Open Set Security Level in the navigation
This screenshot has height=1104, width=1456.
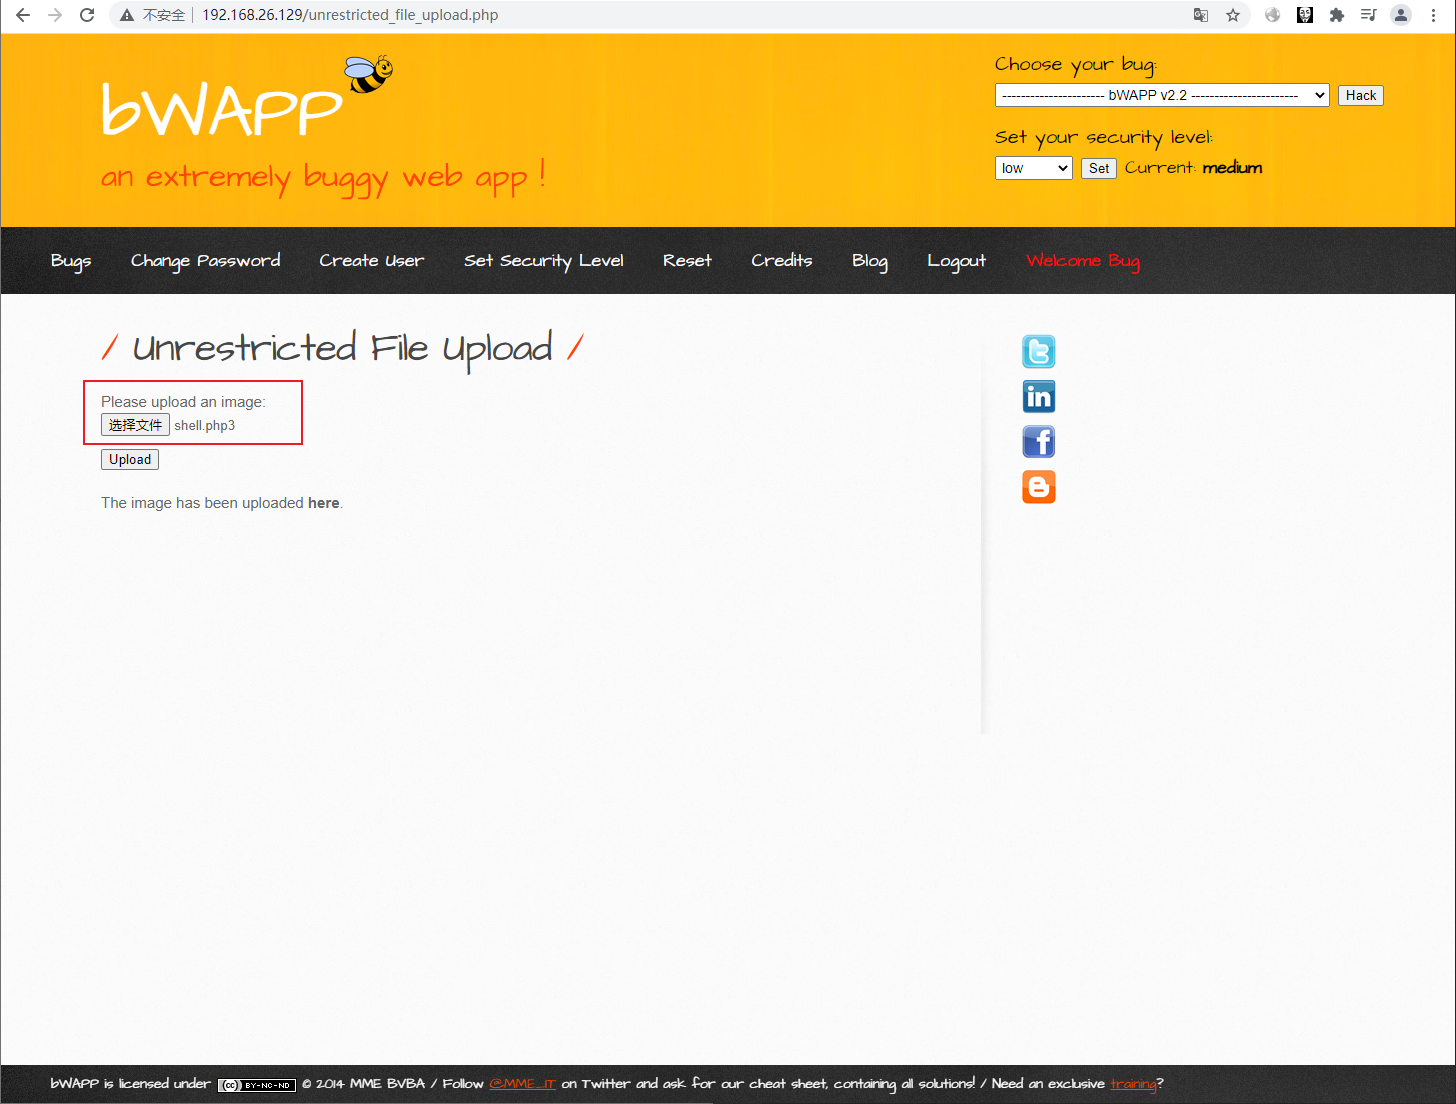[544, 261]
